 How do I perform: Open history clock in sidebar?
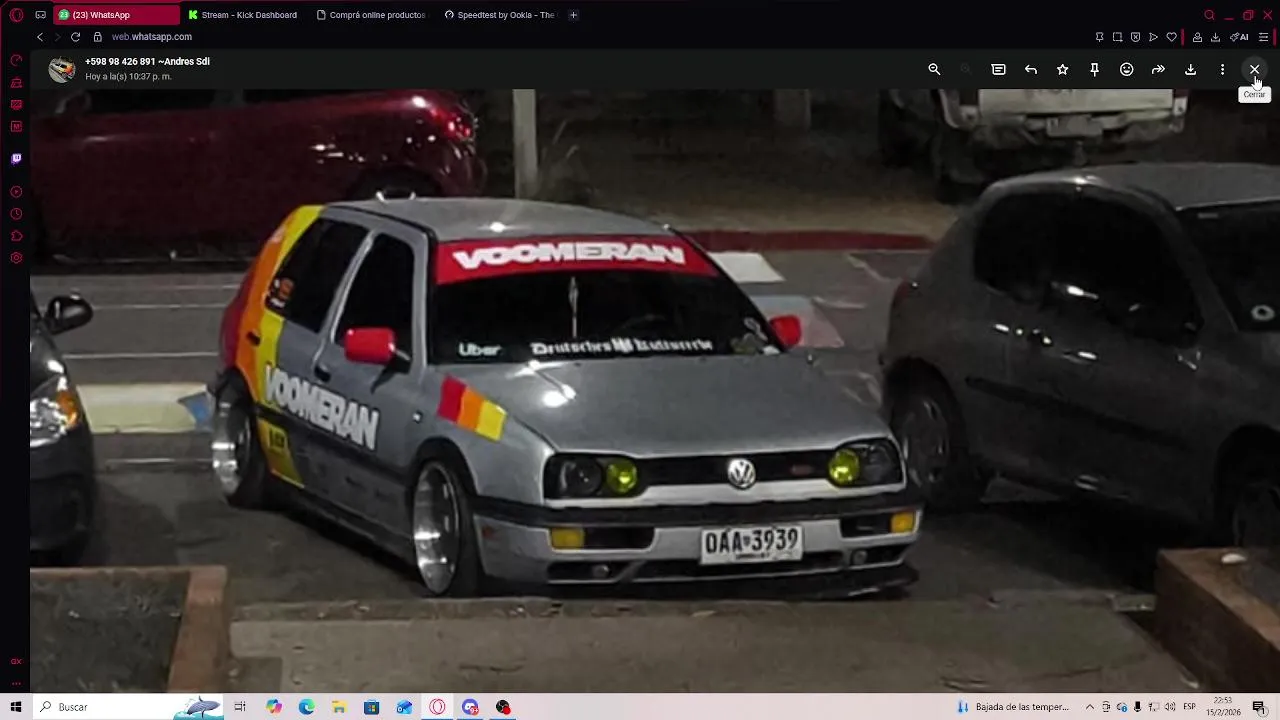(16, 214)
